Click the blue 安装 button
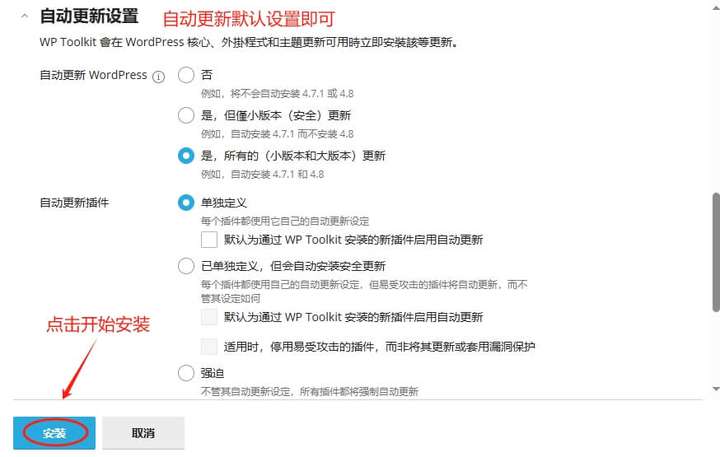 [54, 433]
